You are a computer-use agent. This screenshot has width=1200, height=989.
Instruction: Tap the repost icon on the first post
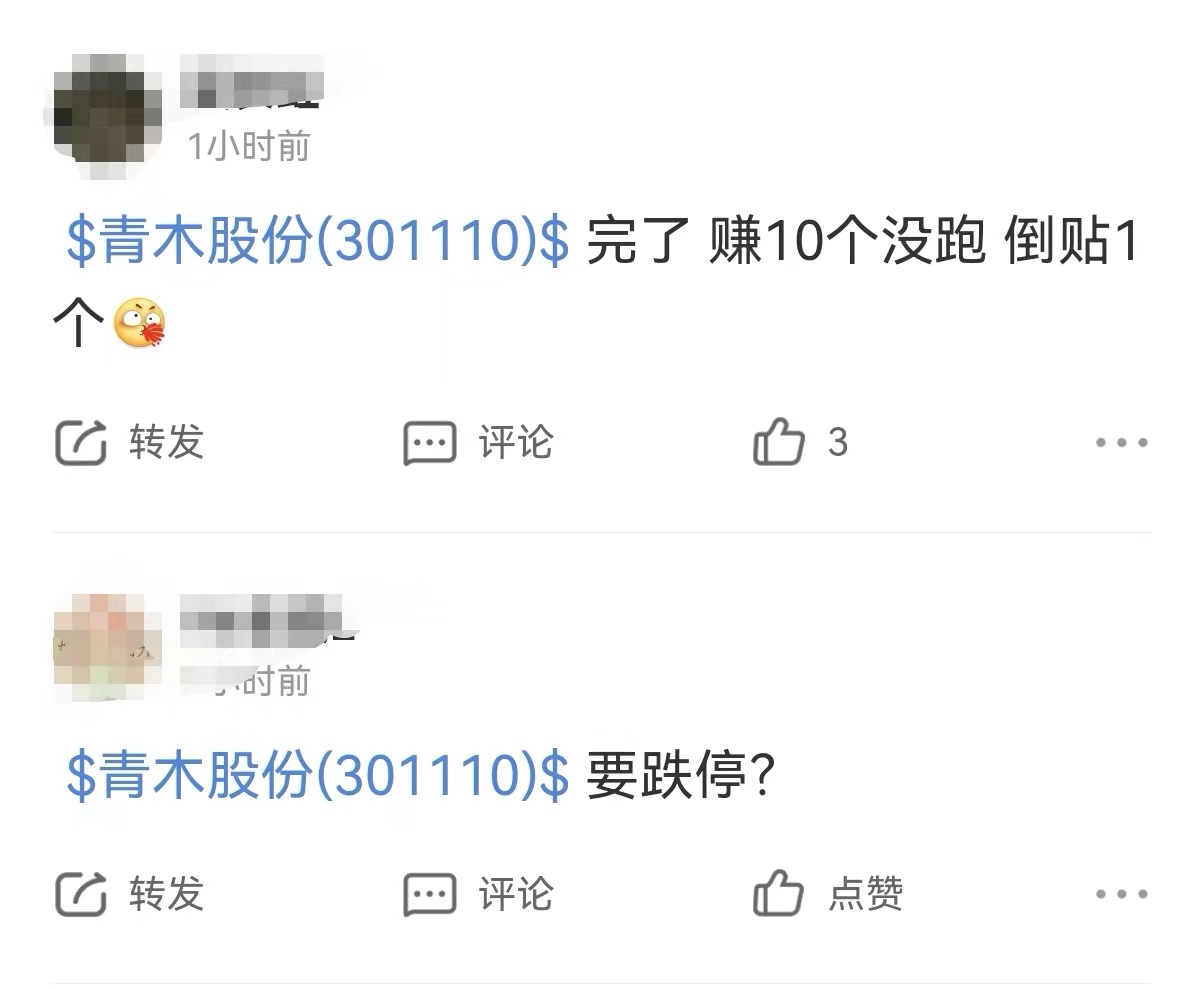[x=80, y=442]
